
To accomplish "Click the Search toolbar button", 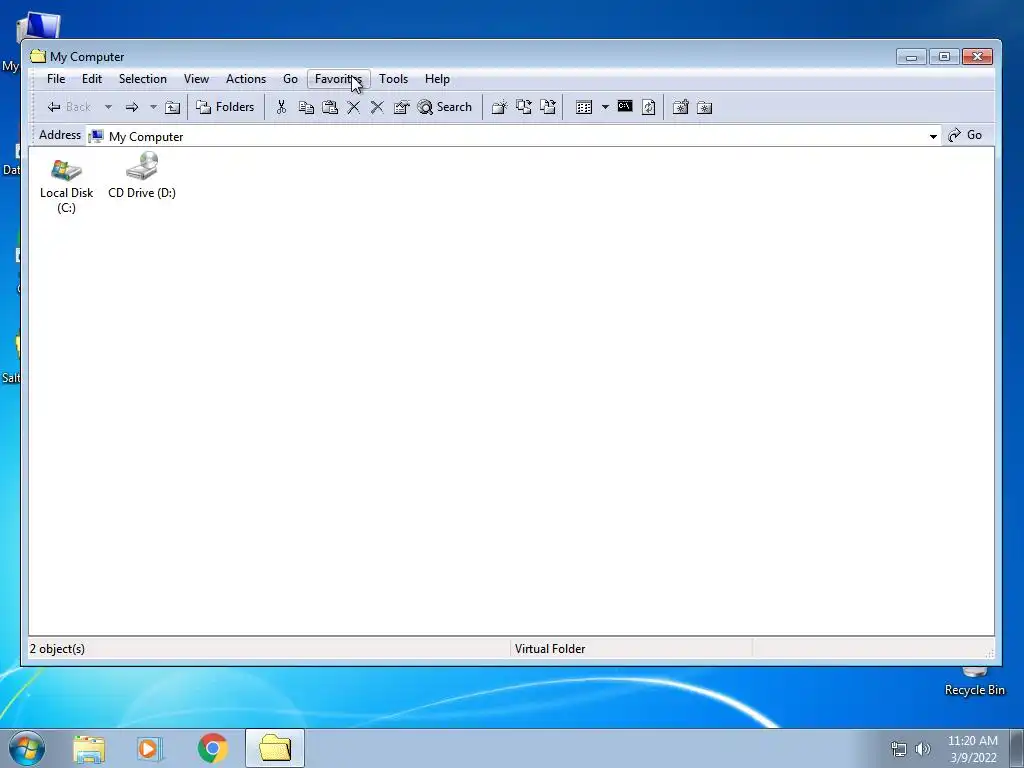I will 445,107.
